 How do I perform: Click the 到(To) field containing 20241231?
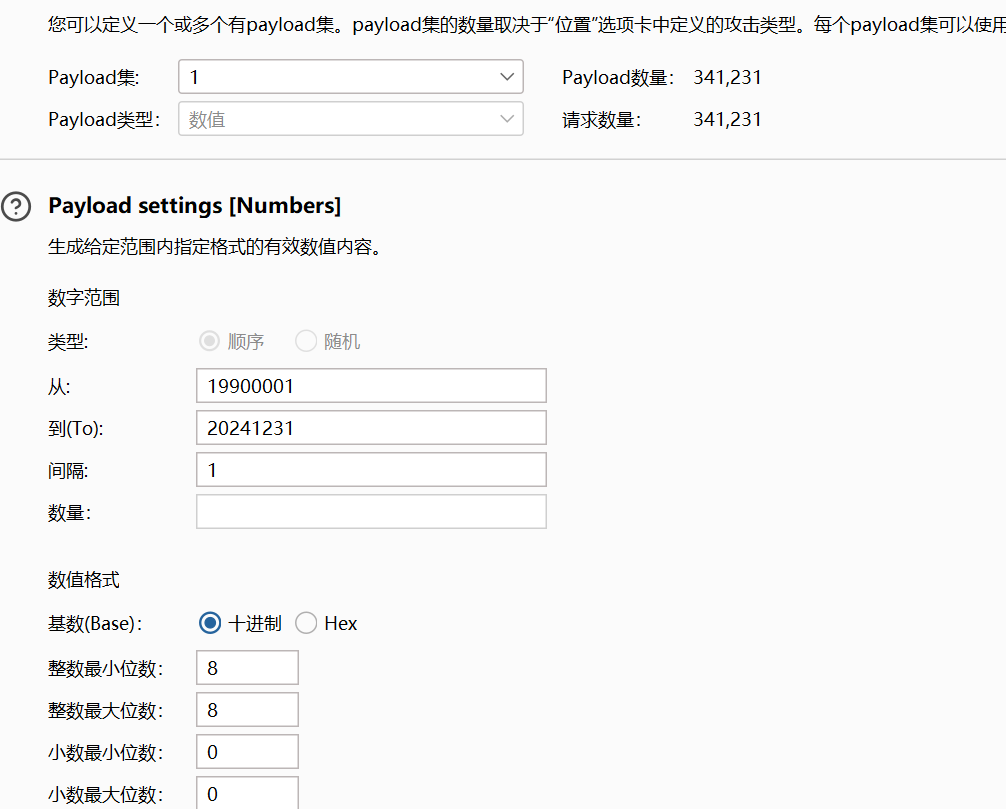(371, 428)
